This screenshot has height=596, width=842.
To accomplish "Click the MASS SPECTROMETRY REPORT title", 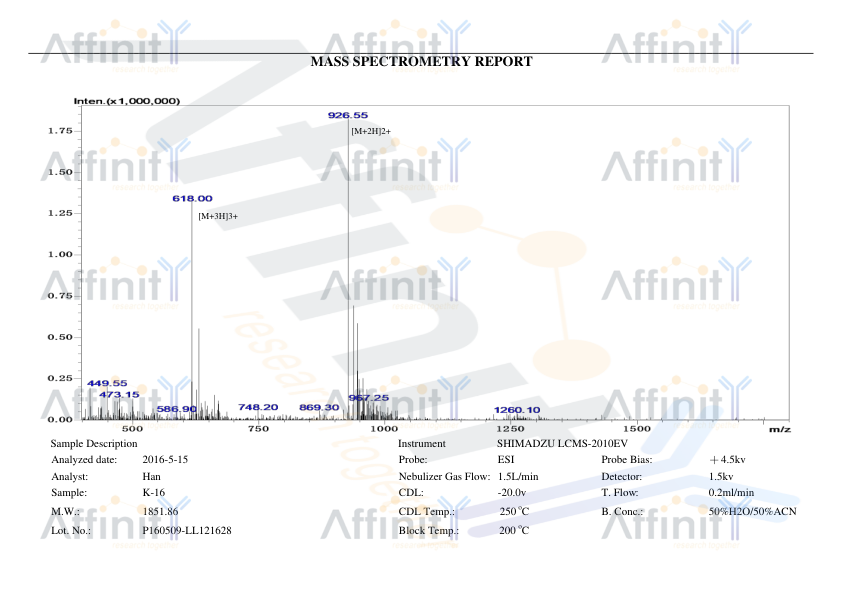I will (421, 62).
